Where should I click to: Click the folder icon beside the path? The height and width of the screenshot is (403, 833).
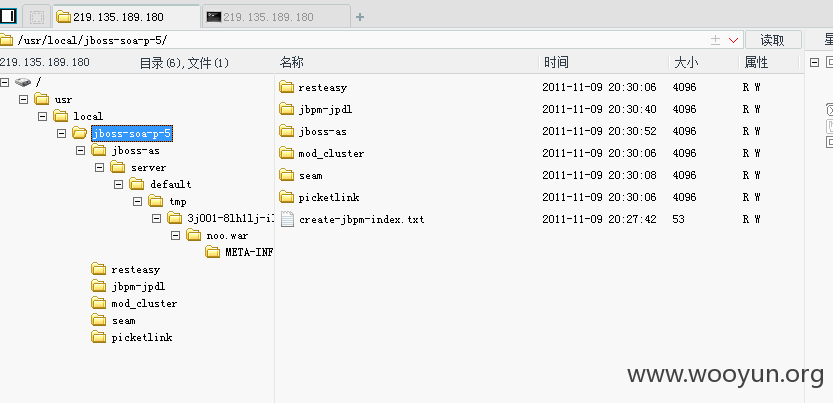[x=6, y=40]
